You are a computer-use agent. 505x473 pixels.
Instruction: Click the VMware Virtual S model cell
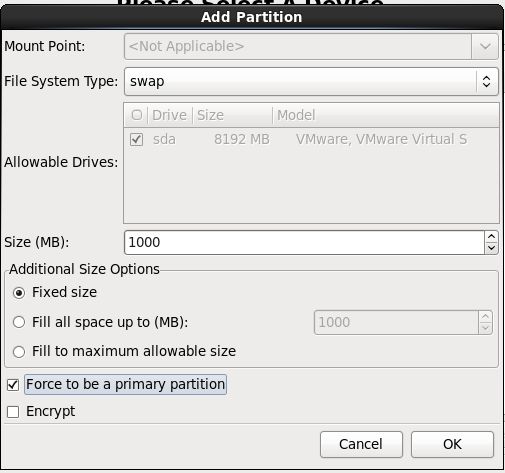tap(381, 139)
